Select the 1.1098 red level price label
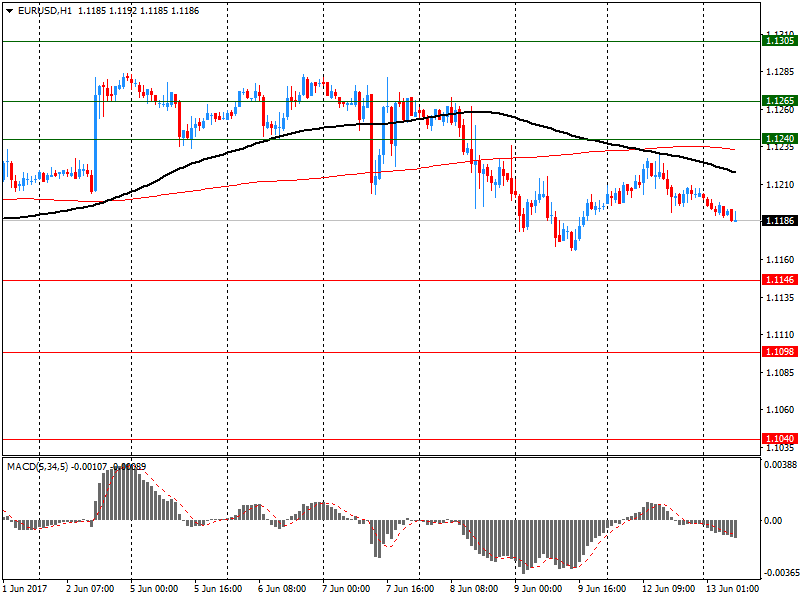This screenshot has height=600, width=800. point(779,352)
